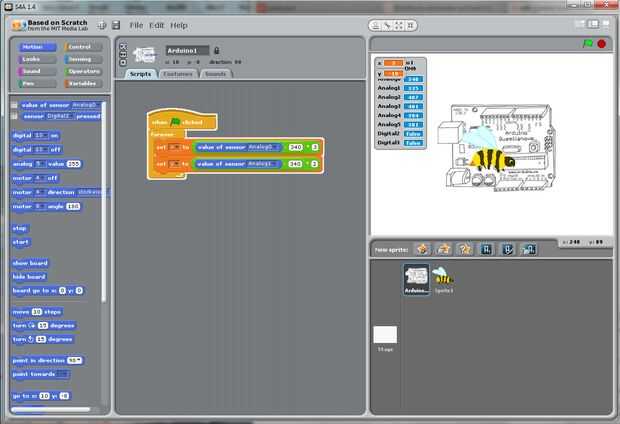This screenshot has width=620, height=424.
Task: Switch to the Scripts tab
Action: point(141,74)
